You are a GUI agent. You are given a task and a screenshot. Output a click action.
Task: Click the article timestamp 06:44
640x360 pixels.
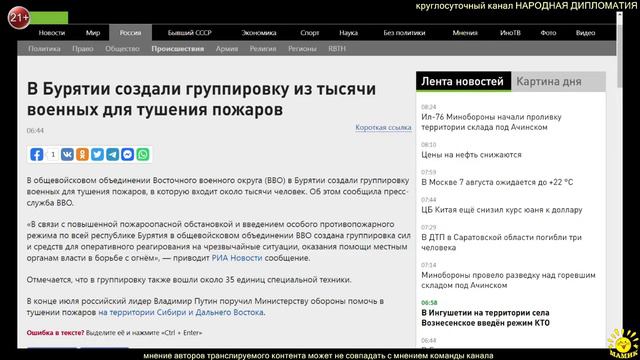pos(35,131)
